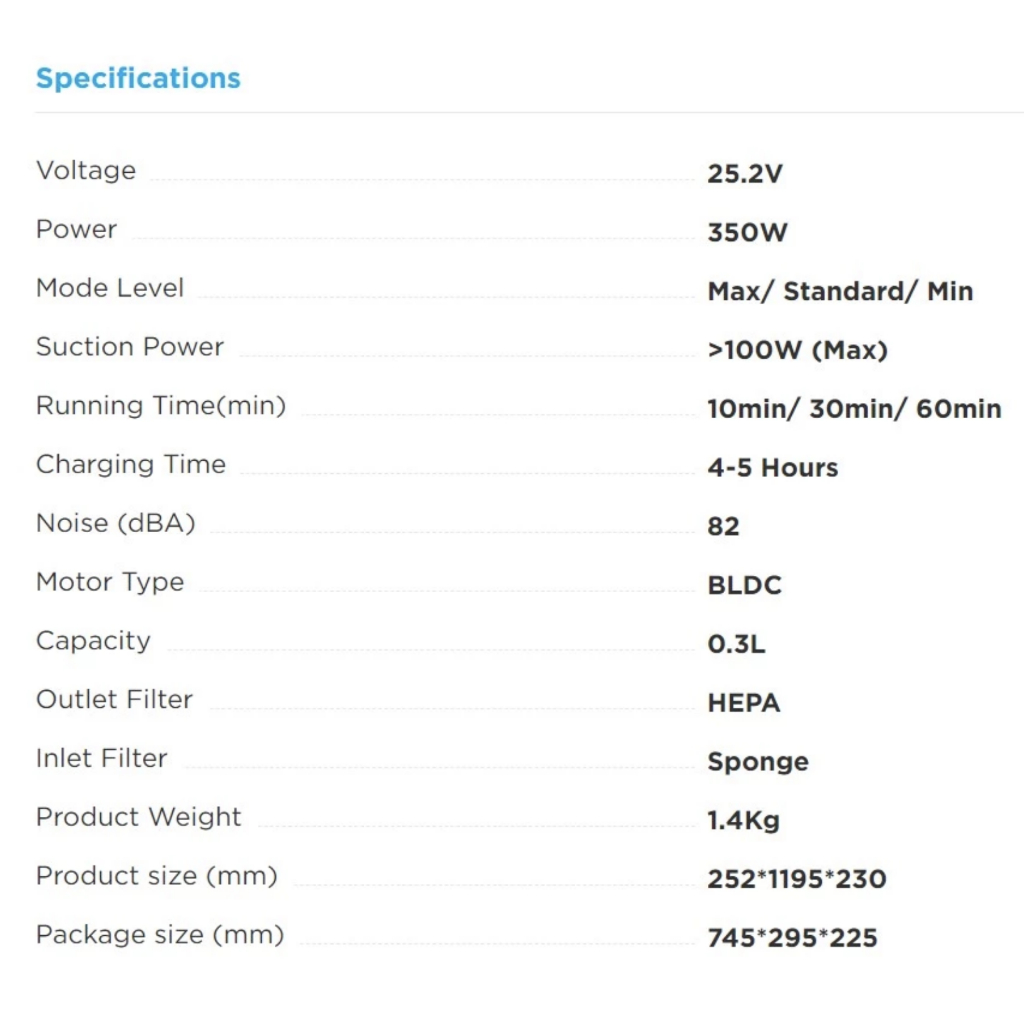
Task: Click the Running Time(min) label
Action: pyautogui.click(x=161, y=406)
